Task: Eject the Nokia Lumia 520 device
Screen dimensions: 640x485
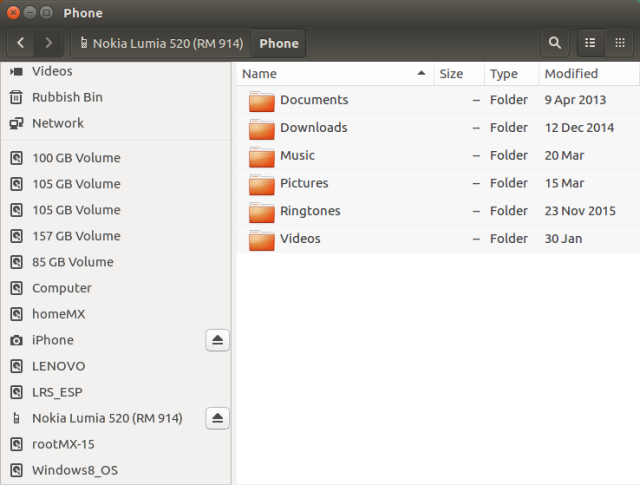Action: coord(219,418)
